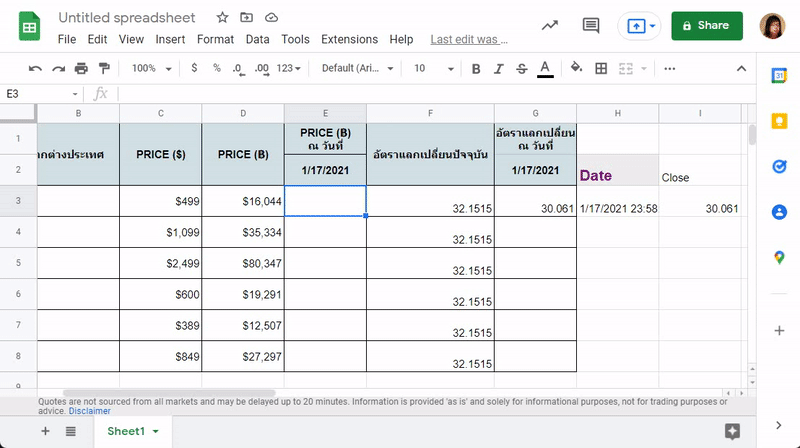The image size is (800, 448).
Task: Select the paint format tool
Action: click(x=103, y=68)
